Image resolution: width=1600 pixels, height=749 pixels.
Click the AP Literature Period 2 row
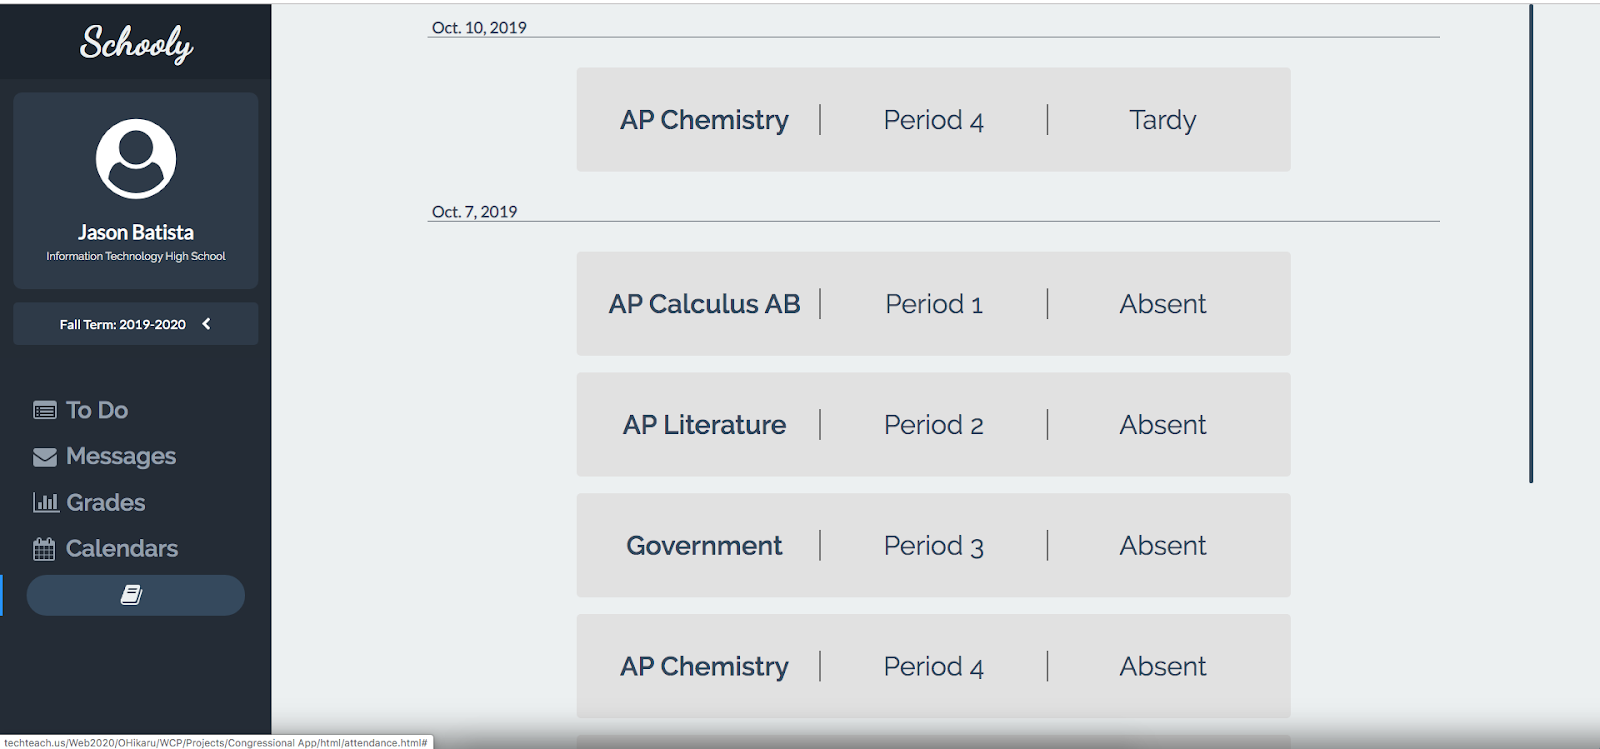coord(933,425)
